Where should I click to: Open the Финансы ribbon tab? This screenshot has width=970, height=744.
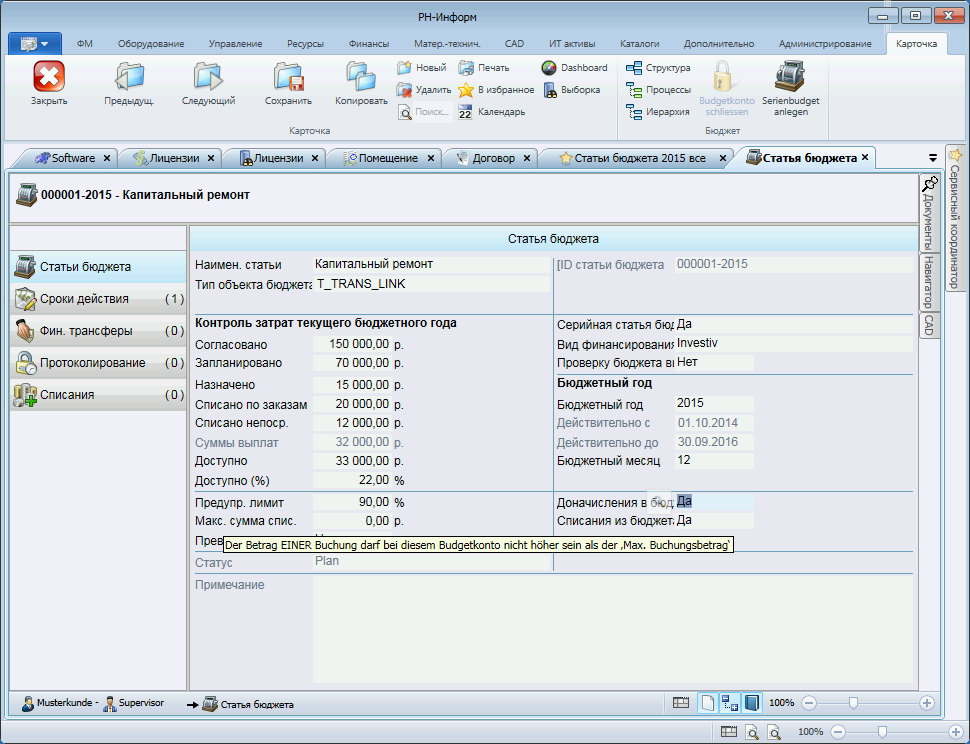369,44
